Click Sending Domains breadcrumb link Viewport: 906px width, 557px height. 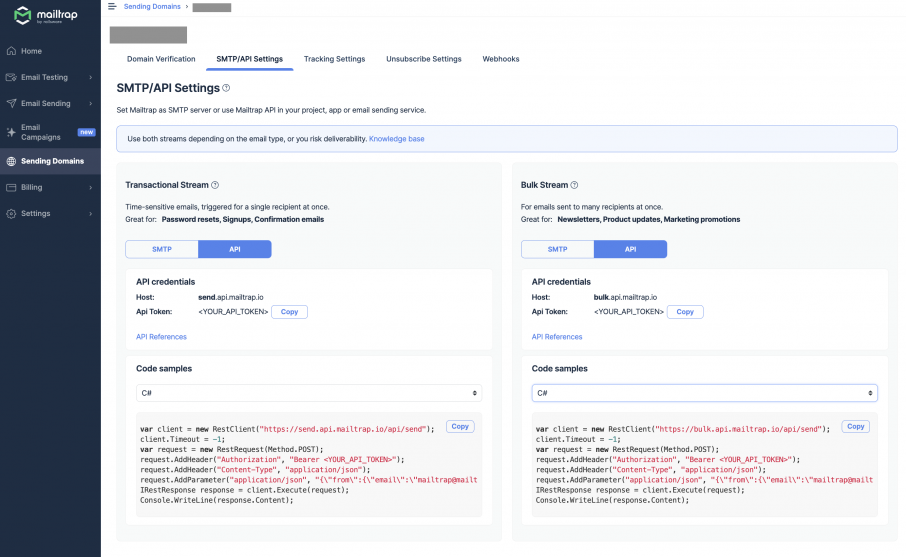153,7
